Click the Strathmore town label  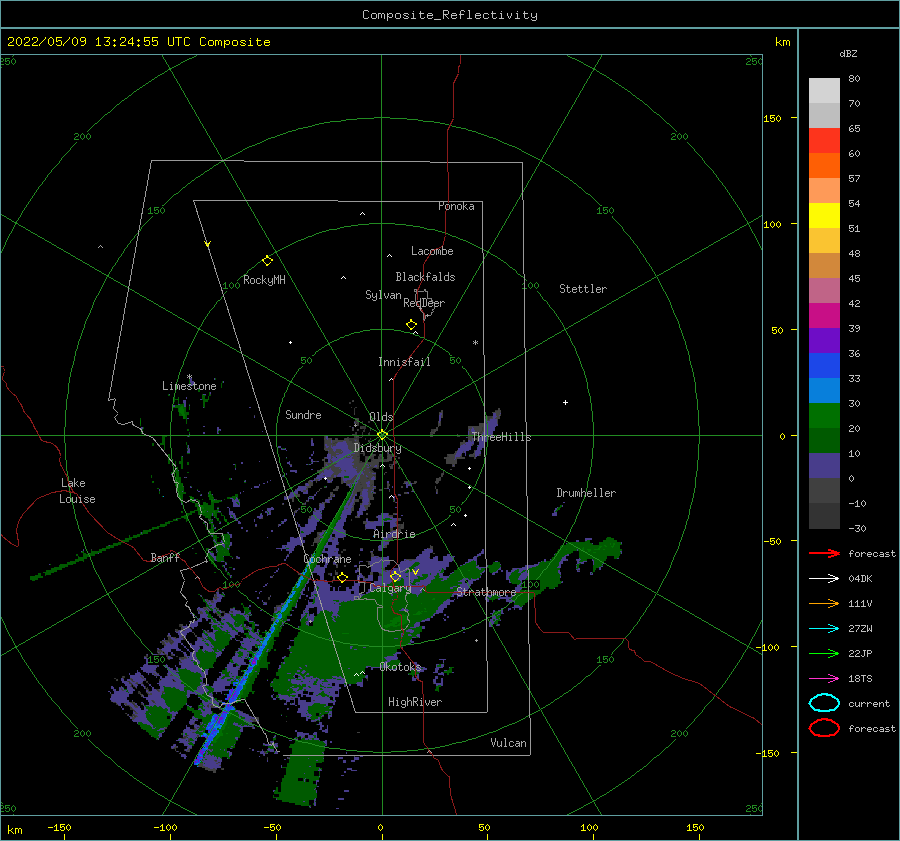[486, 591]
